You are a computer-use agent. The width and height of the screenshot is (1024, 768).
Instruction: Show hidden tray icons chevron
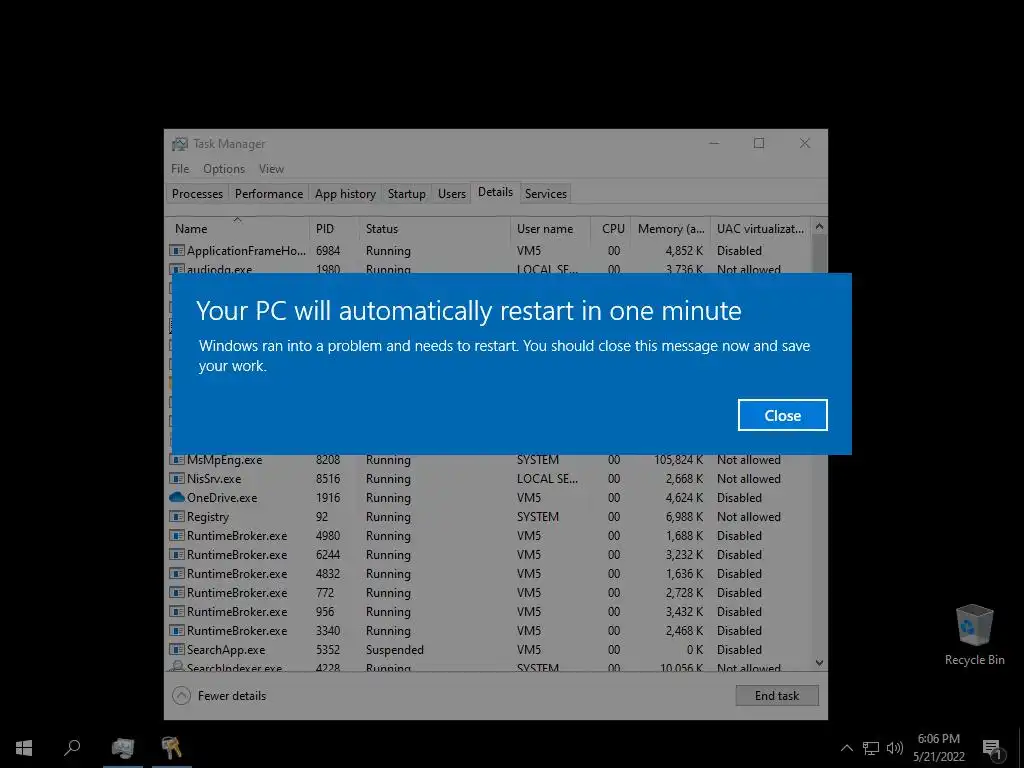pyautogui.click(x=847, y=748)
